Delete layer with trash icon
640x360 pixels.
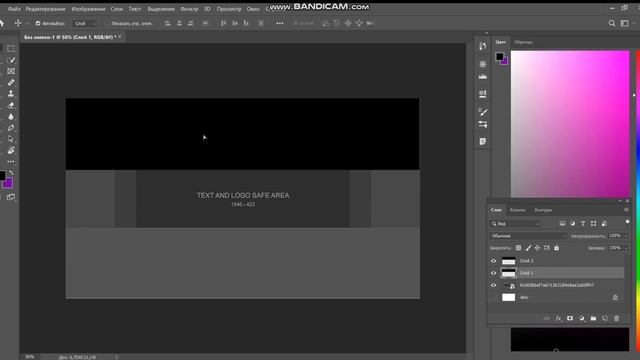click(616, 318)
